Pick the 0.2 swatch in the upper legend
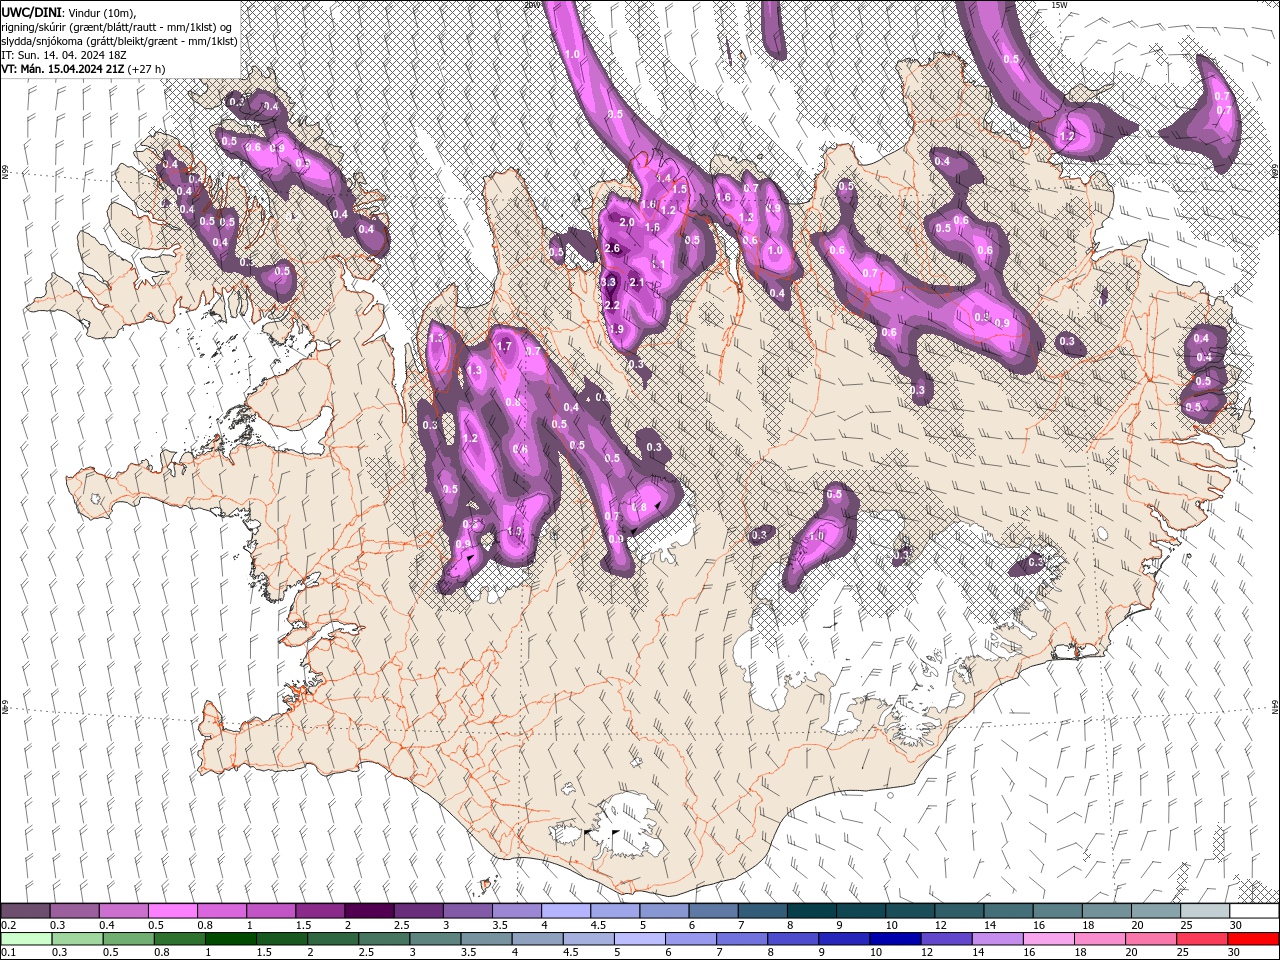1280x960 pixels. point(25,911)
